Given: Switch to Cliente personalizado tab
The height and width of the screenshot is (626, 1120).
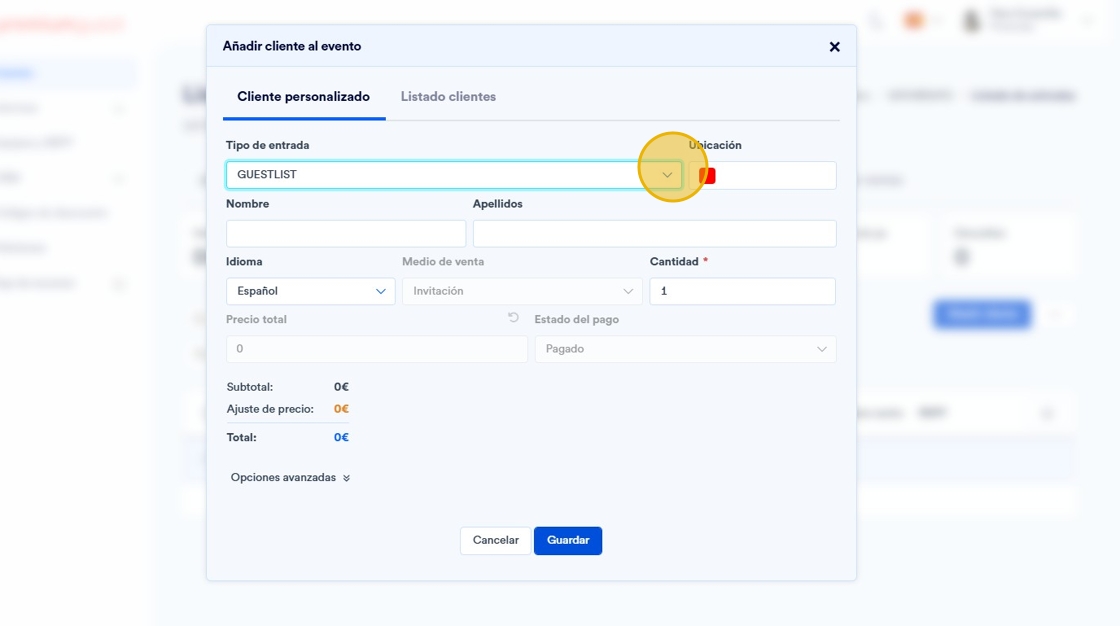Looking at the screenshot, I should tap(304, 96).
